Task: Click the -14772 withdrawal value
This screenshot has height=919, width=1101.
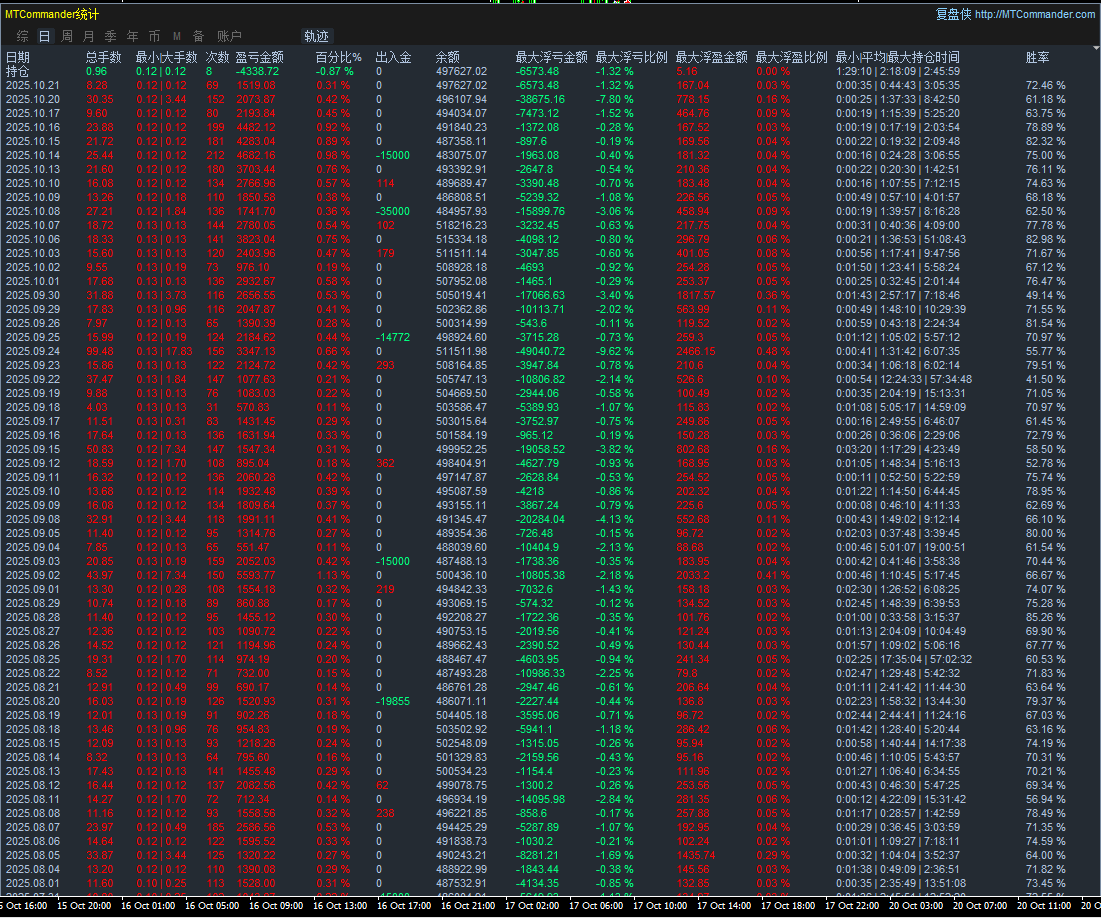Action: point(393,337)
